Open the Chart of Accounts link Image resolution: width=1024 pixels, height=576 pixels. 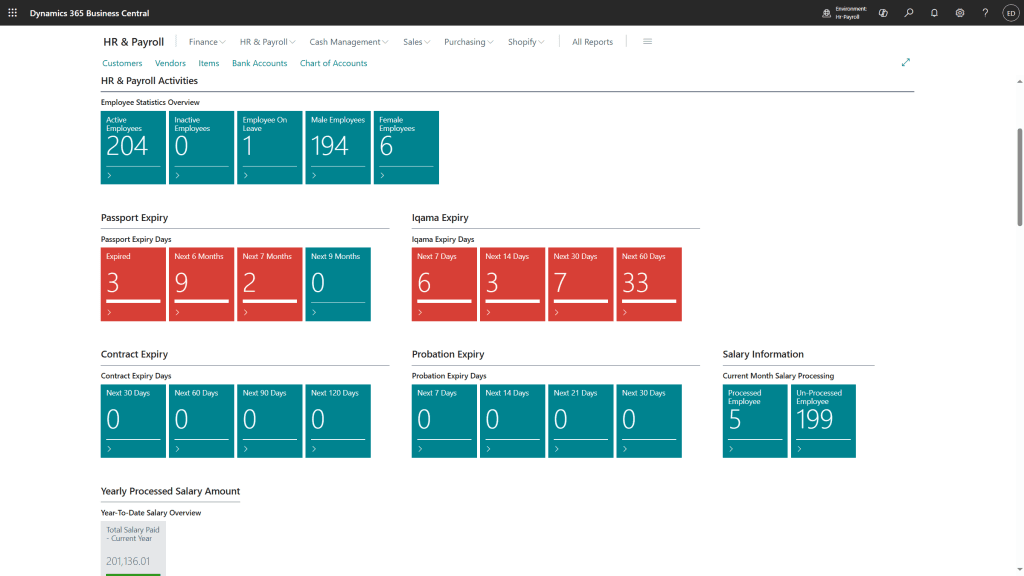pos(333,63)
